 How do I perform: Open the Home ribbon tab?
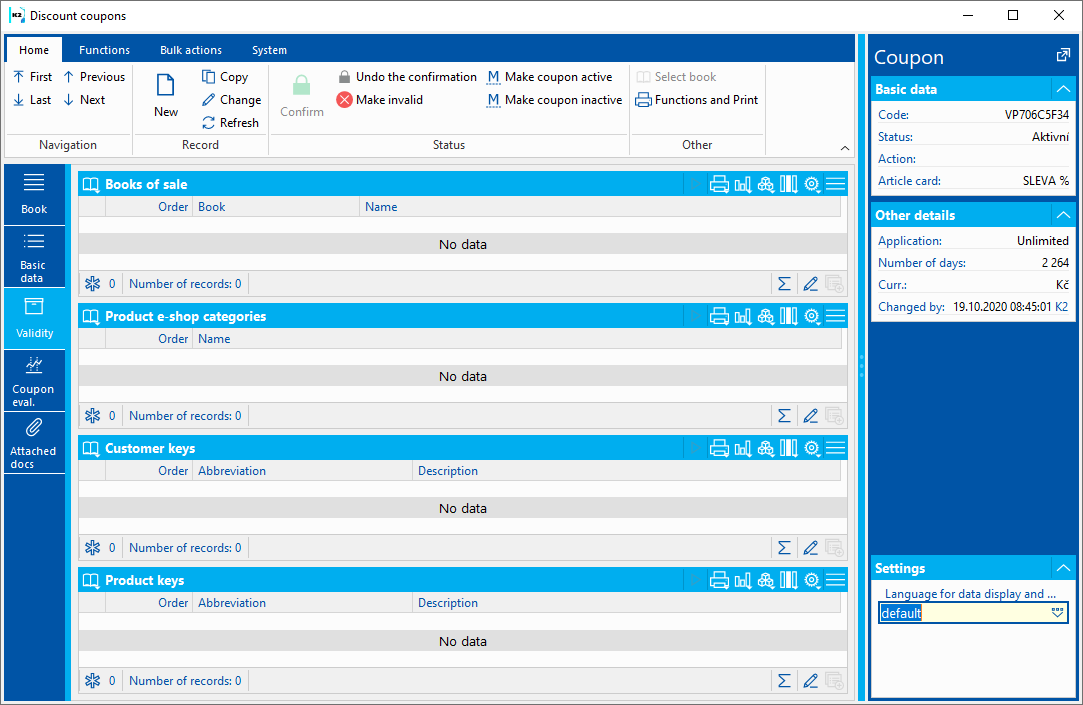point(34,50)
